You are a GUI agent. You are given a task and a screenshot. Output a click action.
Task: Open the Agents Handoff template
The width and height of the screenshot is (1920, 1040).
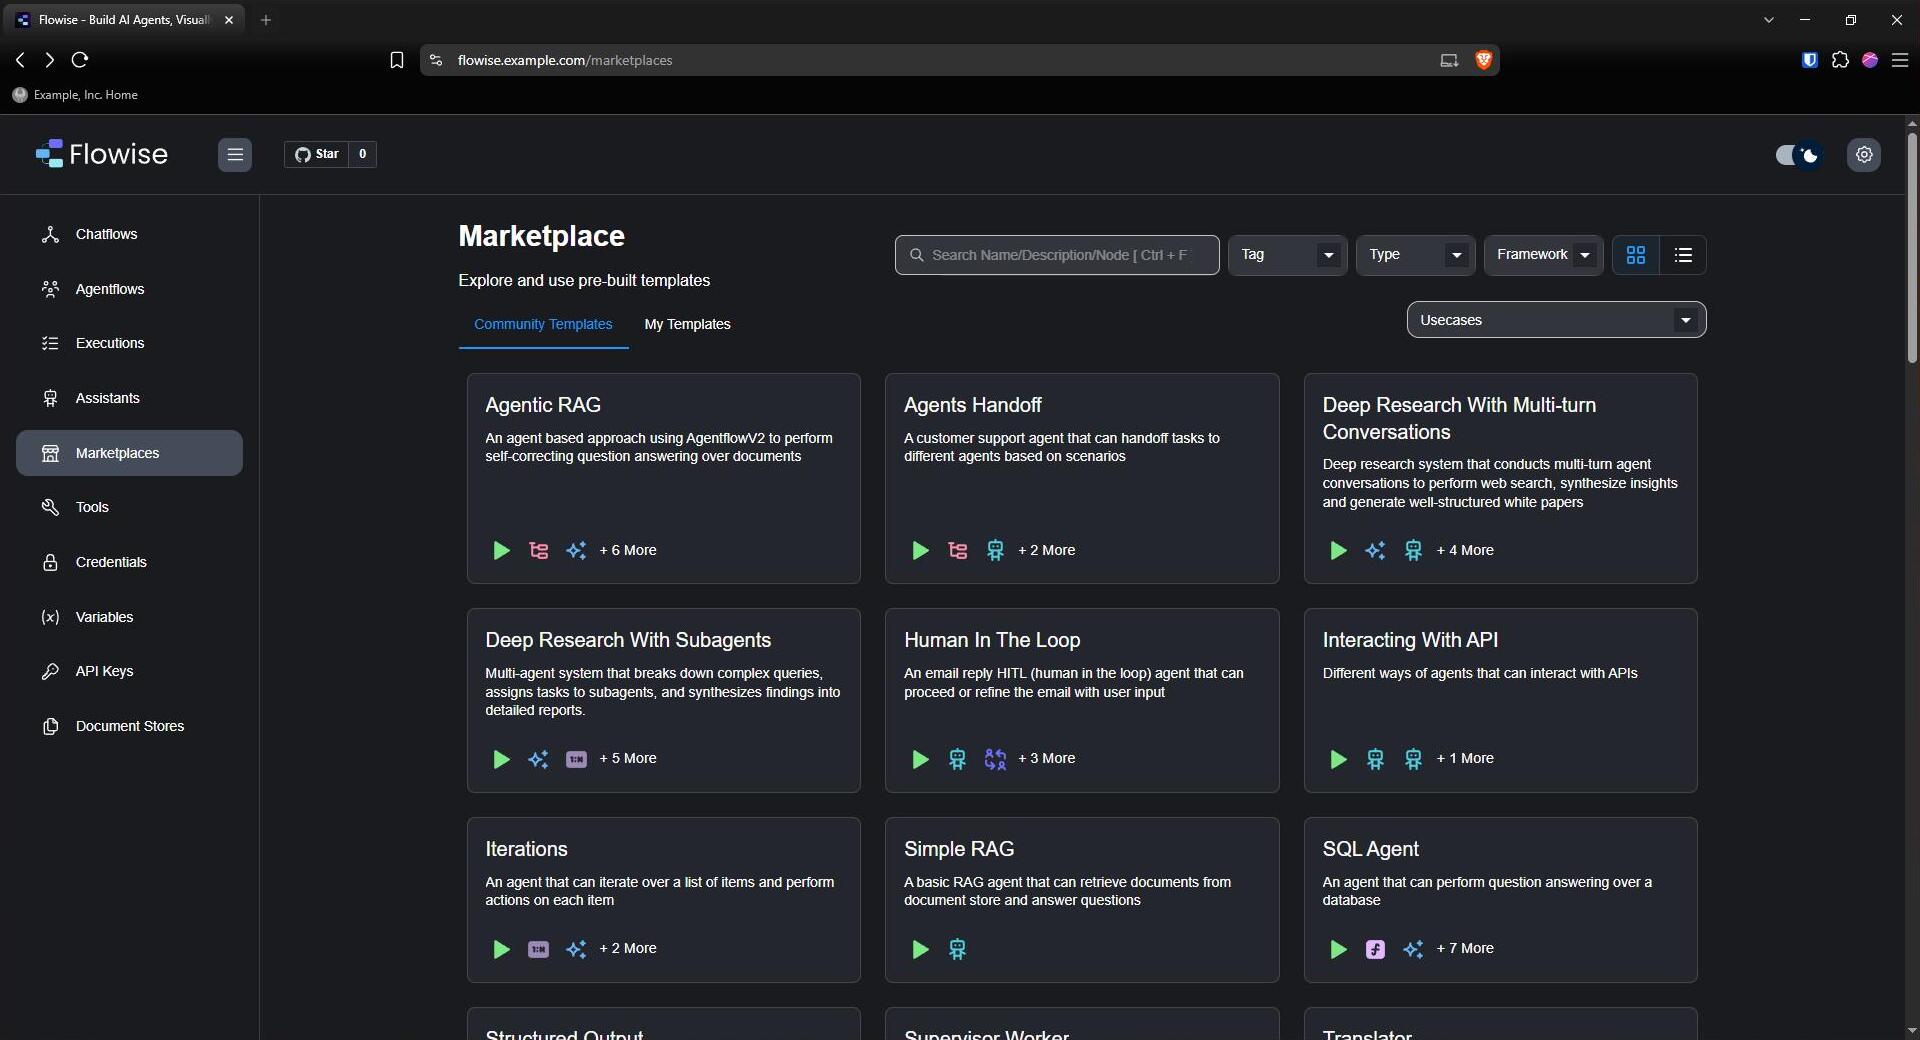[x=1082, y=478]
